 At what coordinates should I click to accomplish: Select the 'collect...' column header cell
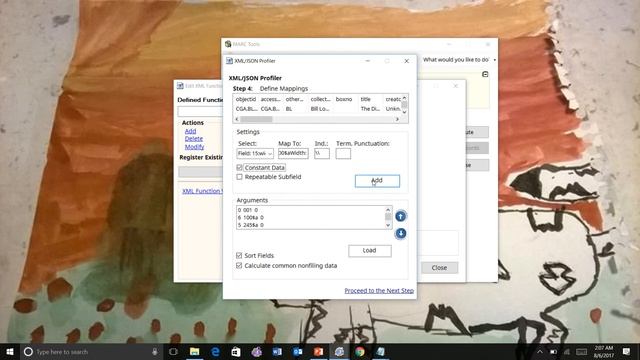pos(320,99)
